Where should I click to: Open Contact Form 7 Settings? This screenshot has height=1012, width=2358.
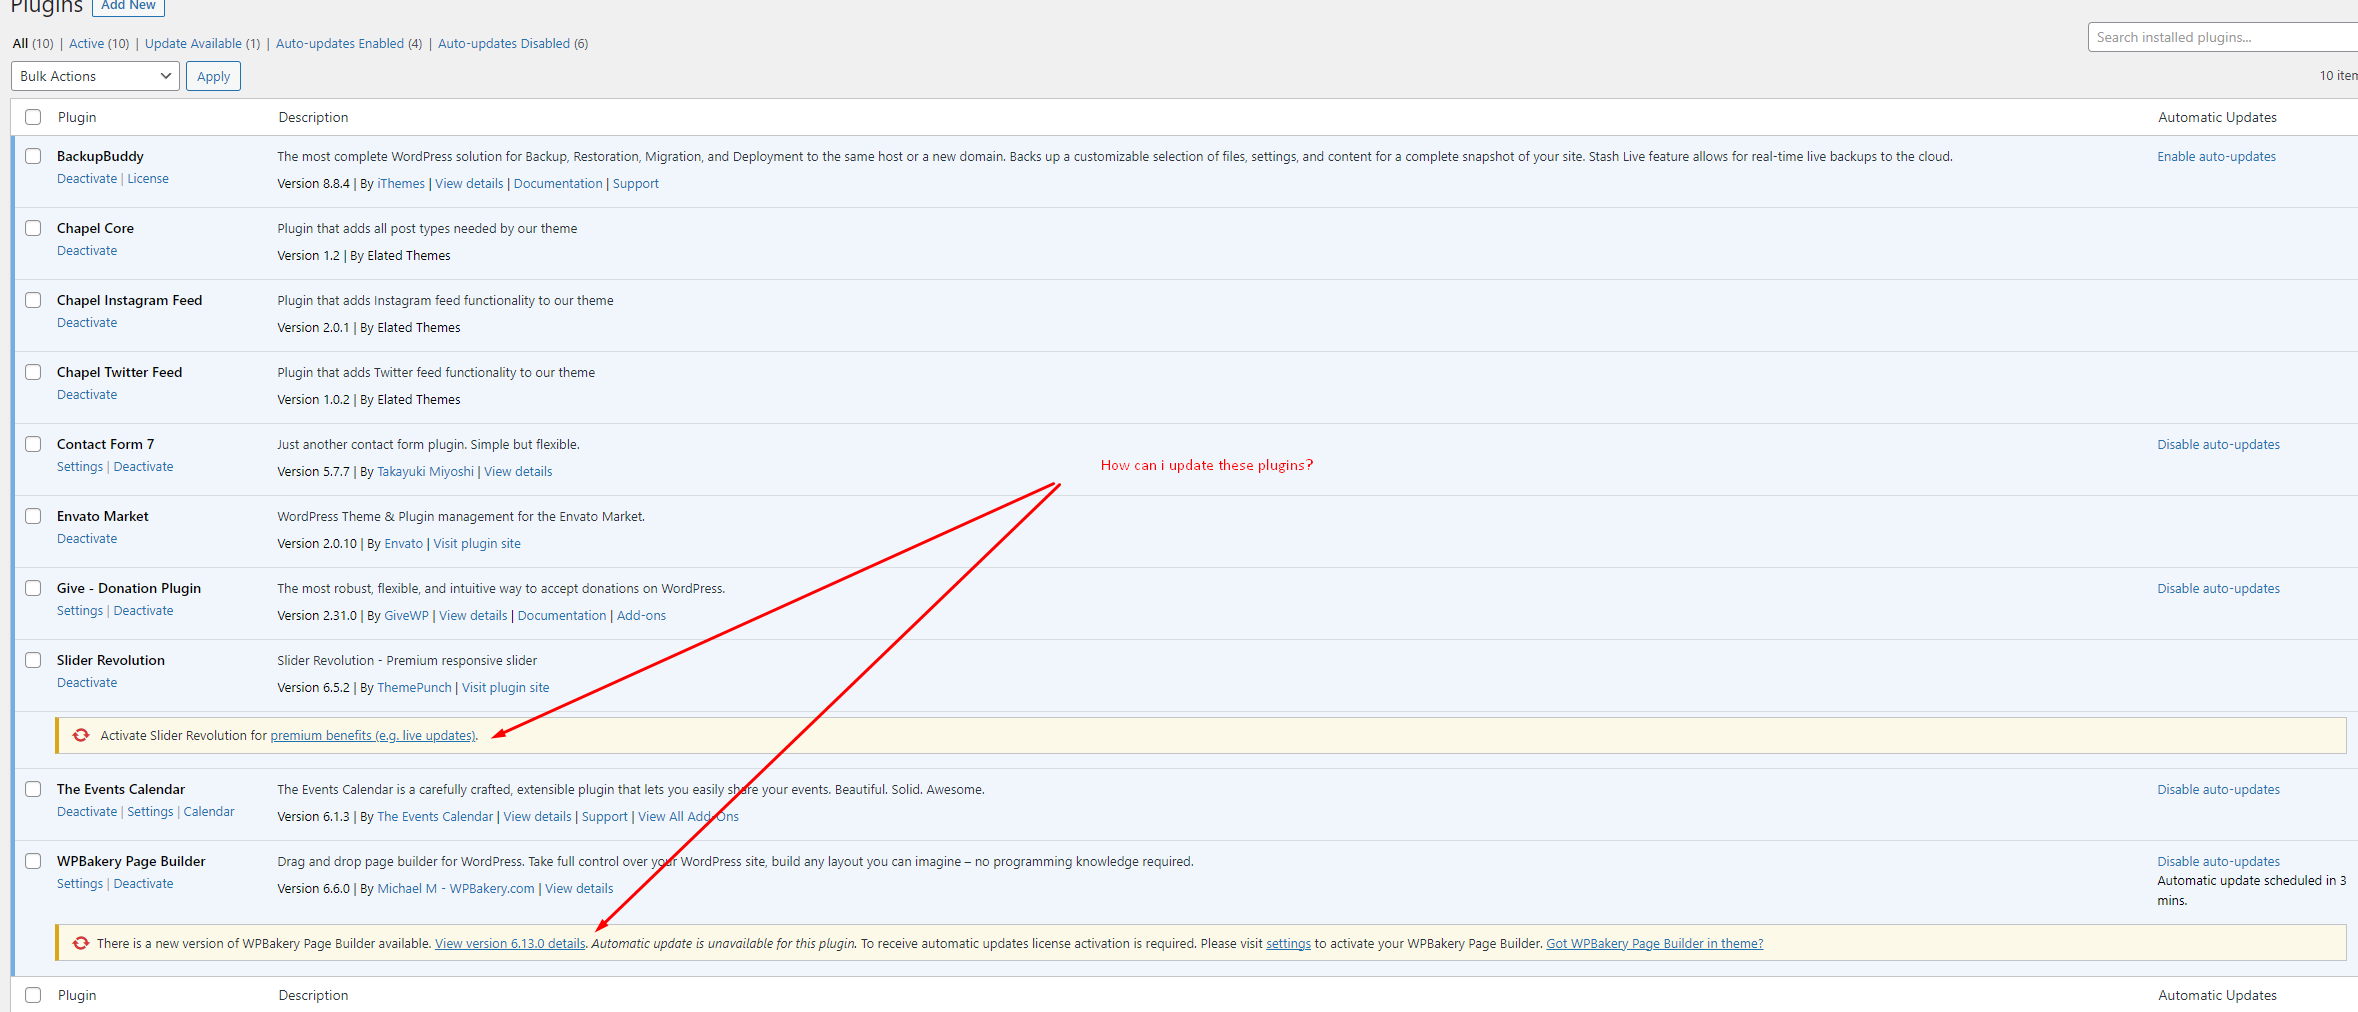80,467
